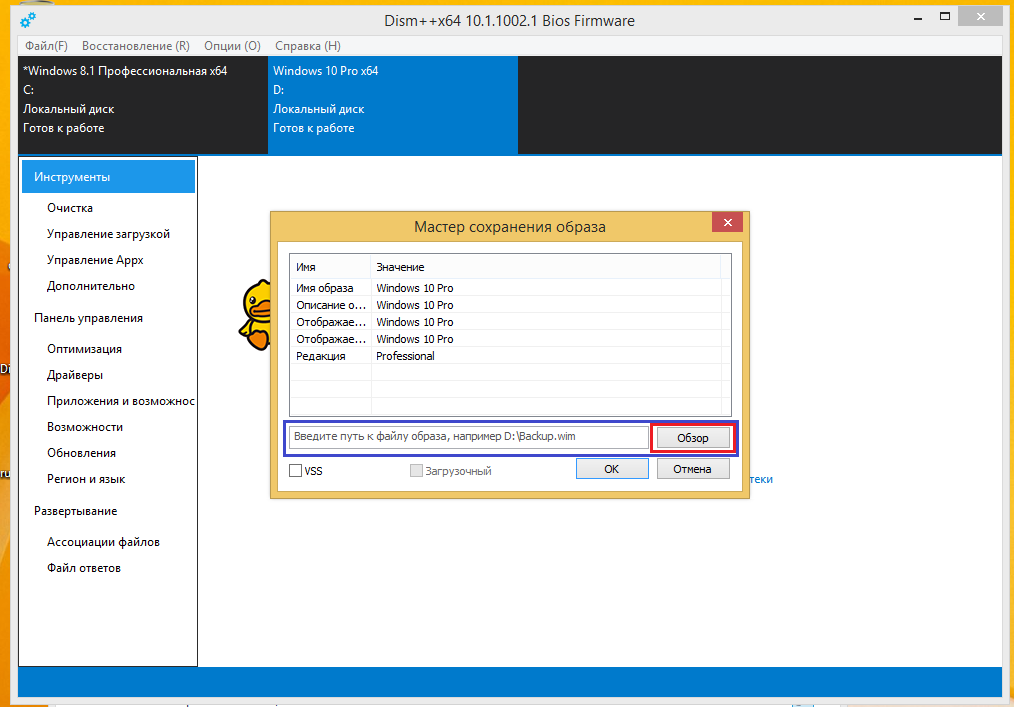This screenshot has height=707, width=1014.
Task: Open Регион и язык in the sidebar
Action: point(86,479)
